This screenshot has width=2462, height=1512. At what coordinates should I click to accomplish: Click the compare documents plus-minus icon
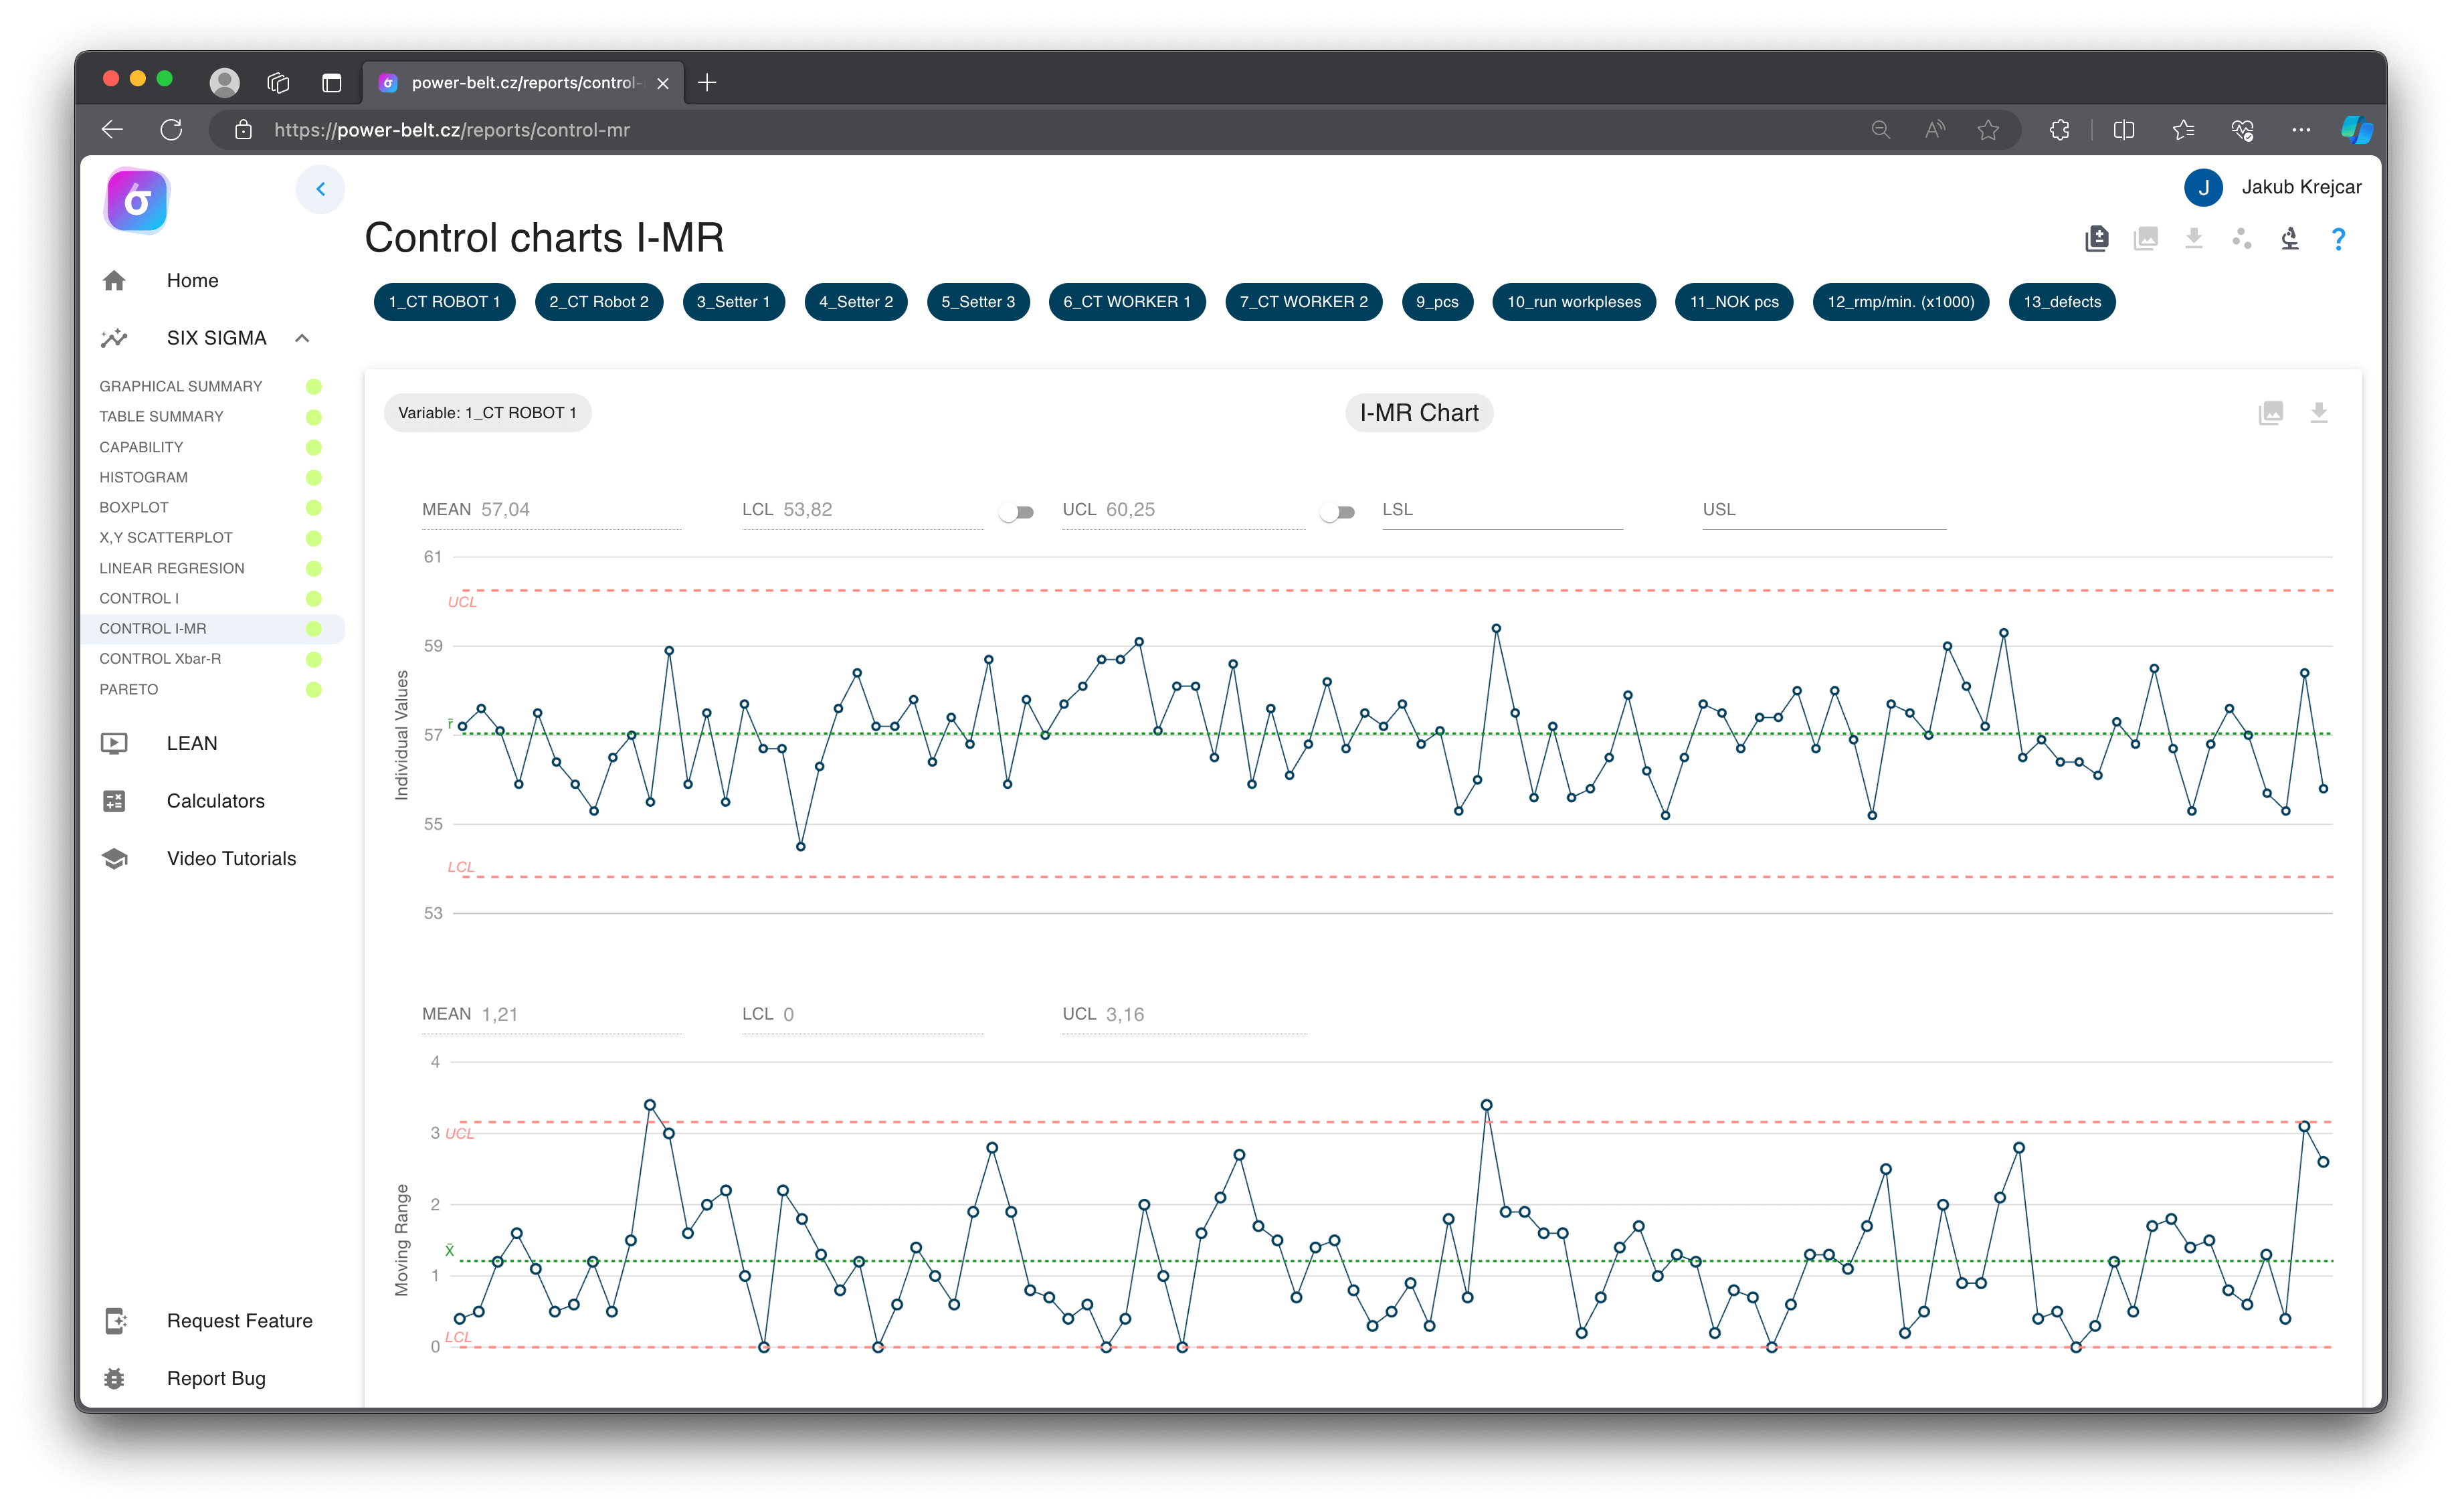tap(2096, 239)
